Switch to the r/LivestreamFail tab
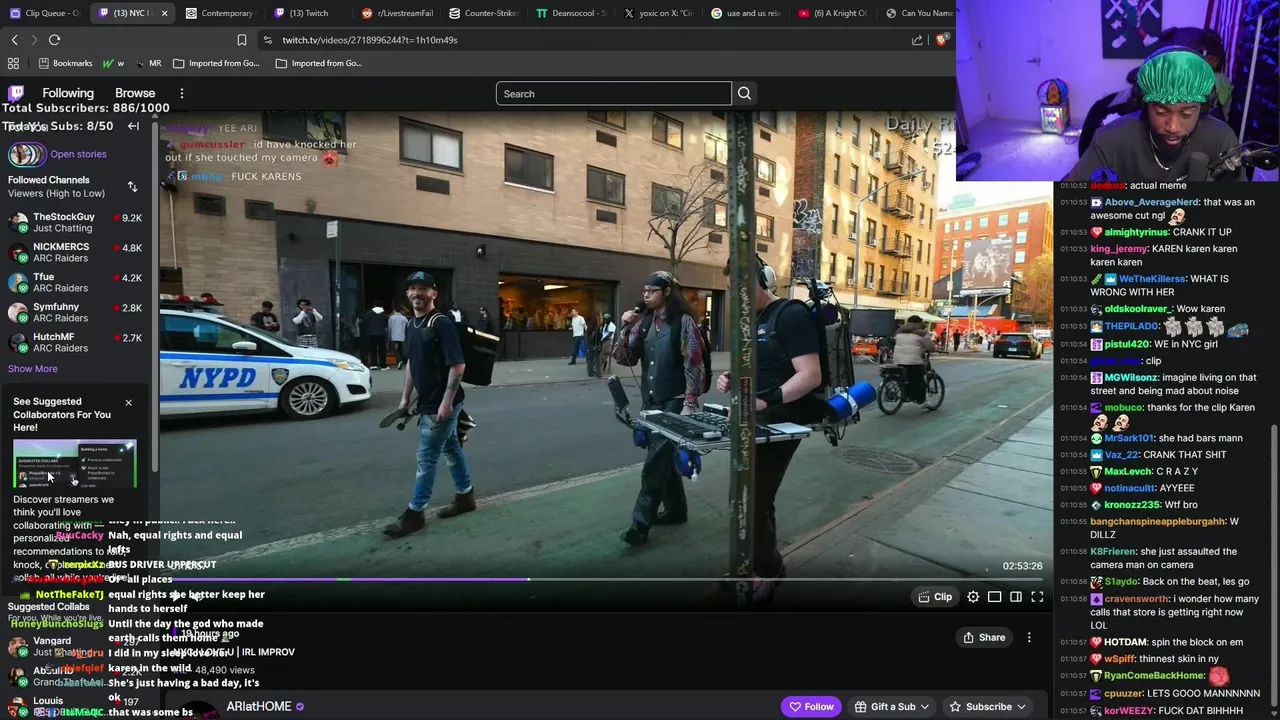Image resolution: width=1280 pixels, height=720 pixels. [x=396, y=13]
